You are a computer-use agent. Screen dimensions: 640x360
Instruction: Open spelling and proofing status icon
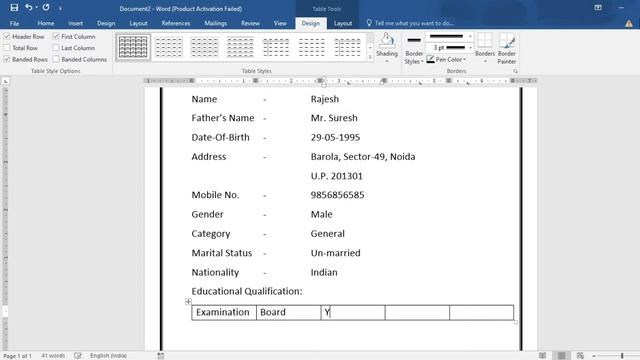(78, 356)
